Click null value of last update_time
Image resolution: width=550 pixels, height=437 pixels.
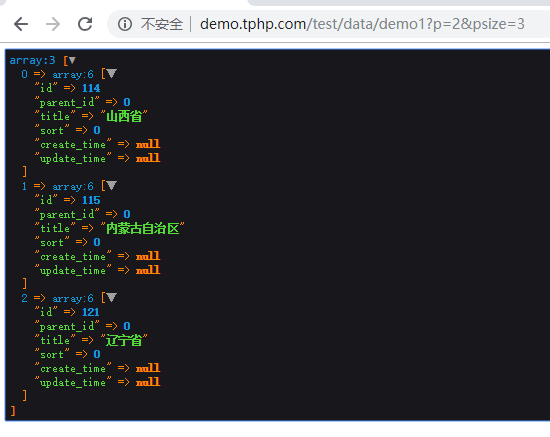click(148, 382)
